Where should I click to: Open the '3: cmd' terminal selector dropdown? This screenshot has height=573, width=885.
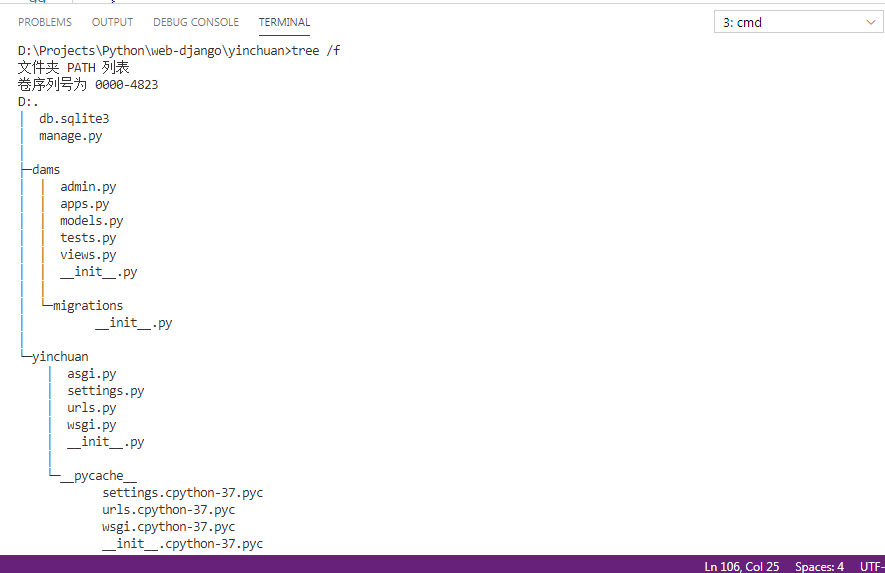tap(798, 22)
